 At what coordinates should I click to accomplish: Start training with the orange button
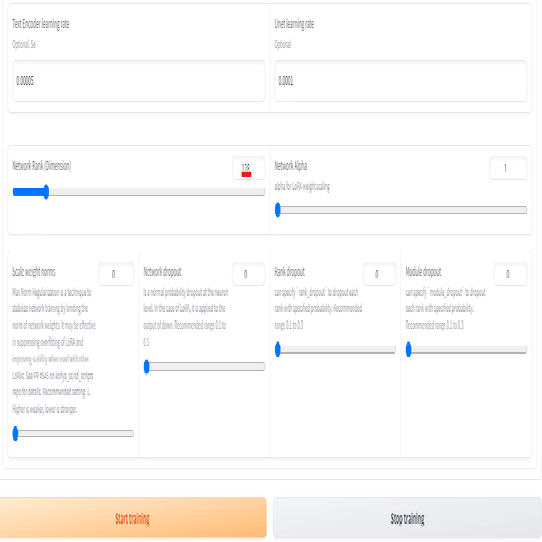133,518
